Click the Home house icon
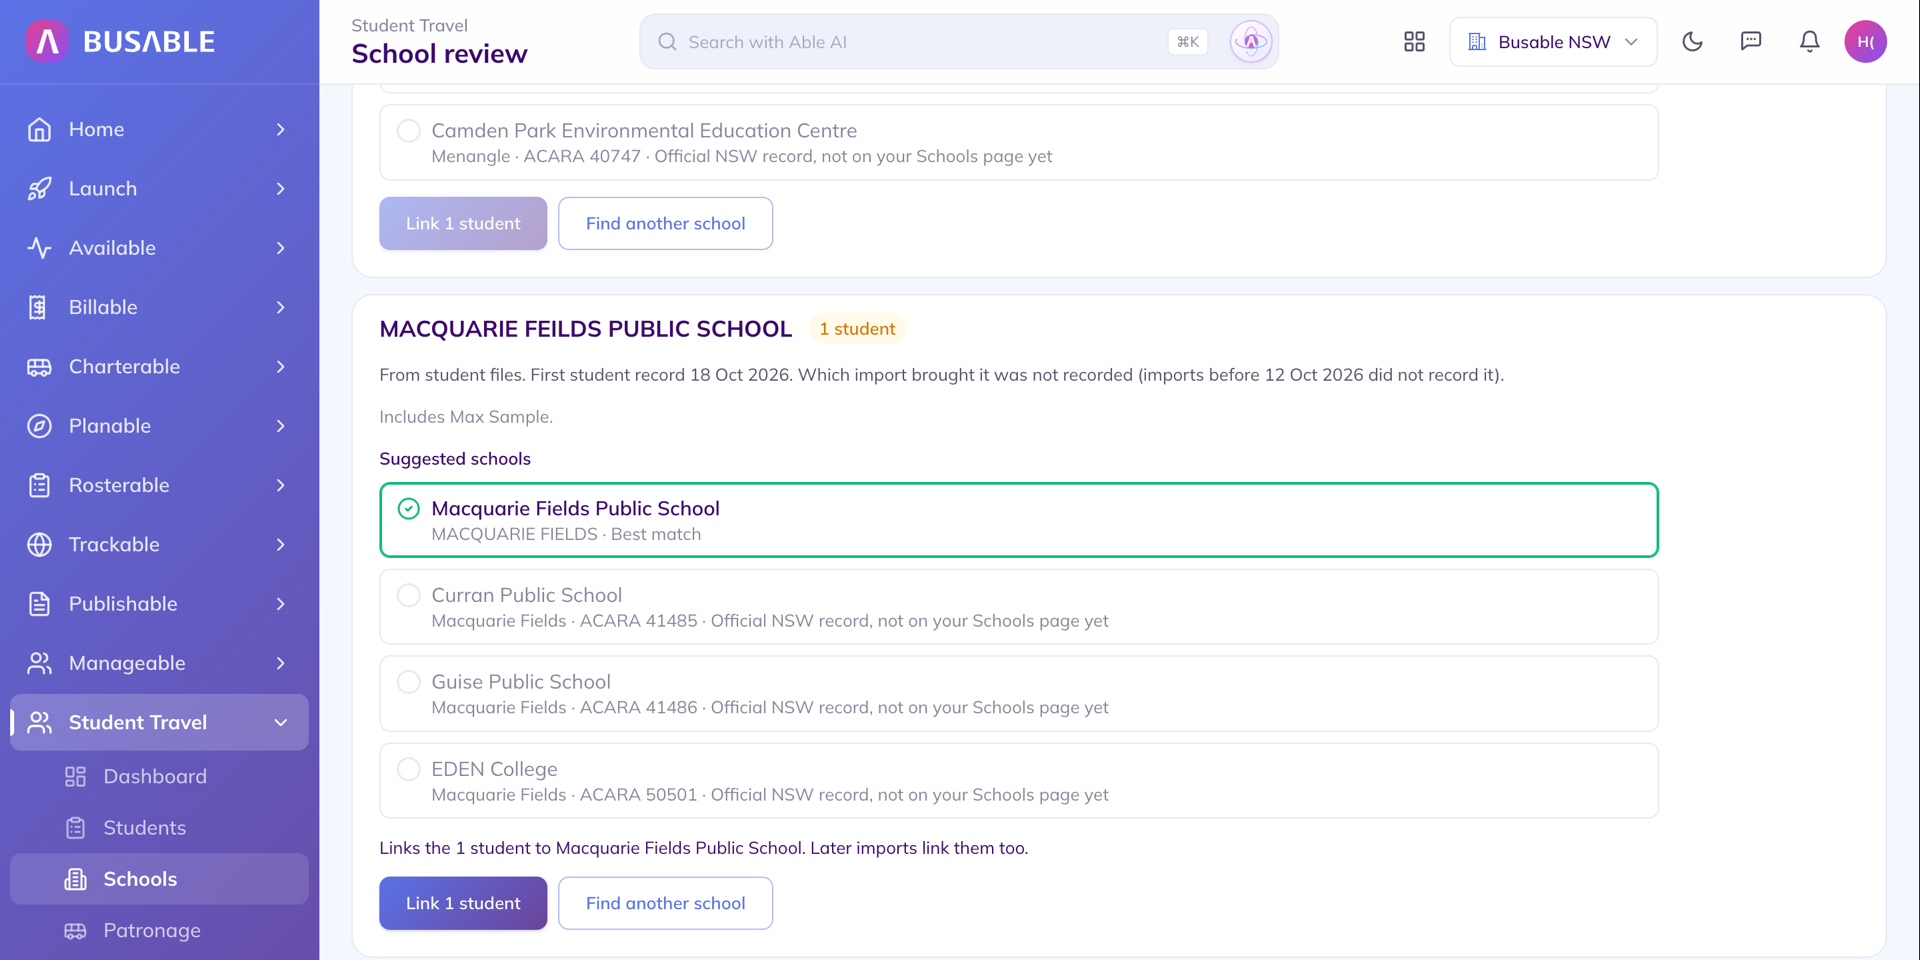The width and height of the screenshot is (1920, 960). pos(40,130)
